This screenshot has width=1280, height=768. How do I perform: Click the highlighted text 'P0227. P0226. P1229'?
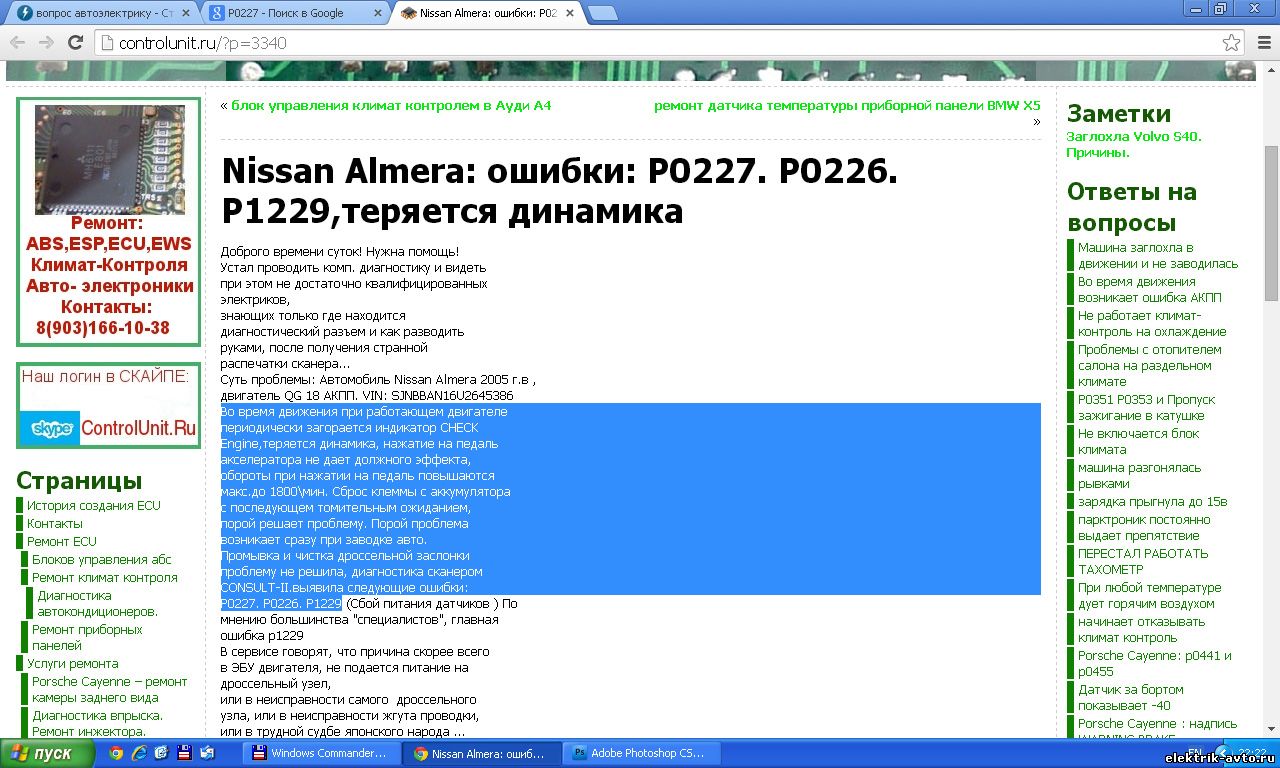[281, 603]
